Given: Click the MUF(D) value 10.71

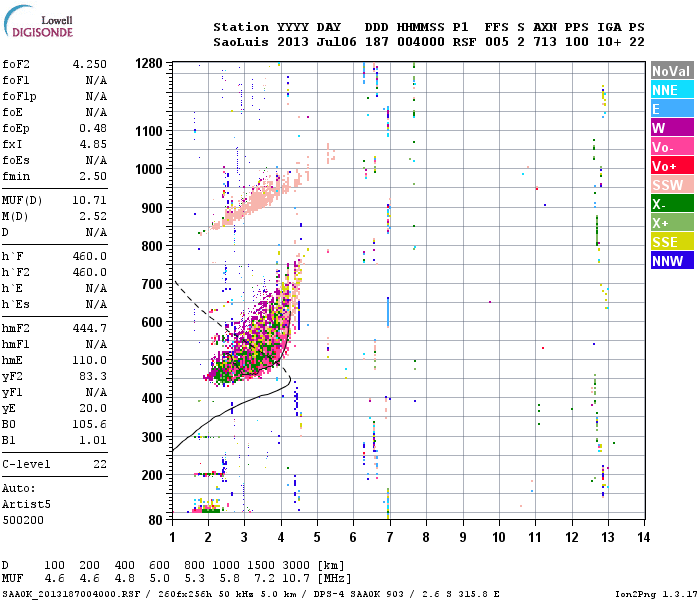Looking at the screenshot, I should tap(90, 200).
